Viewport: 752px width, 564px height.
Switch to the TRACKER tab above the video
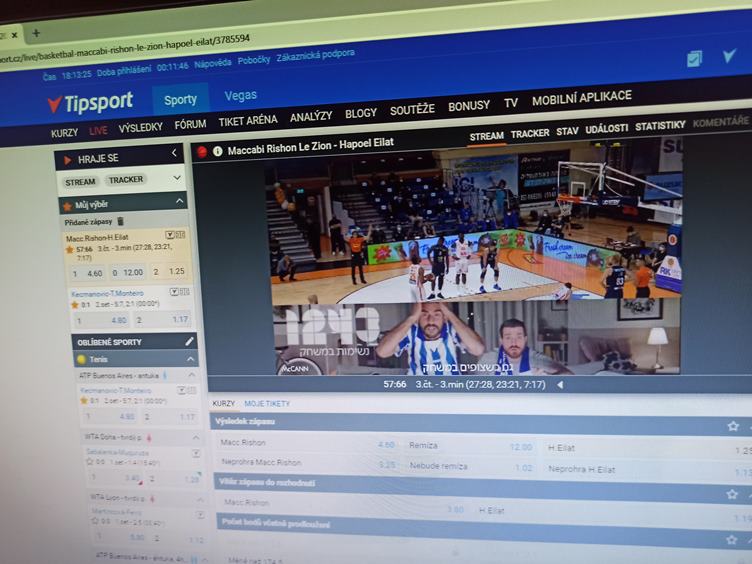point(529,133)
